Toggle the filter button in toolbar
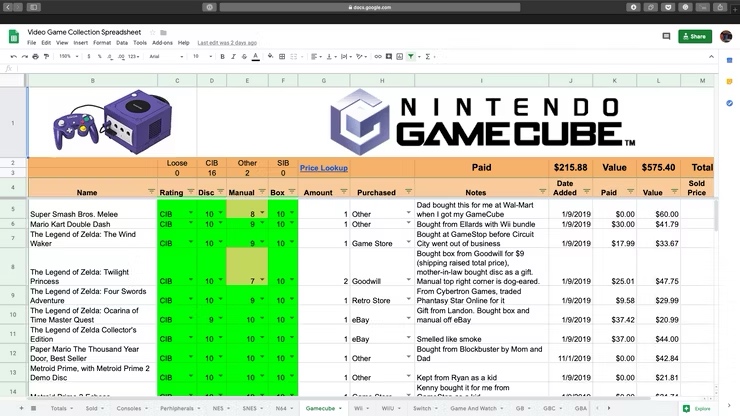Screen dimensions: 740x416 tap(411, 57)
